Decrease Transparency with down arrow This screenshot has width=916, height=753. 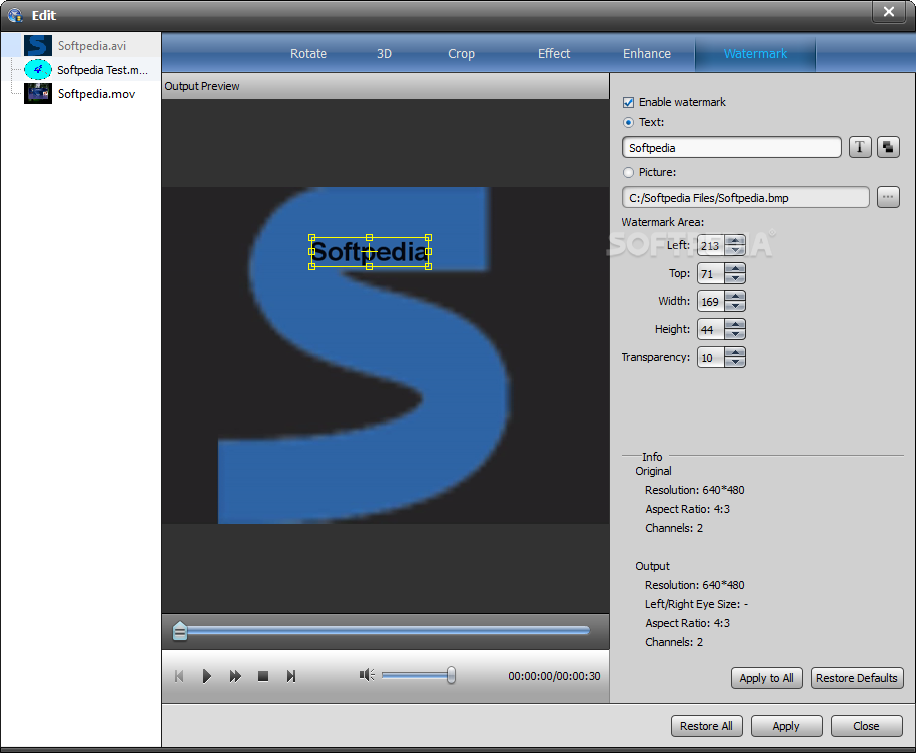735,362
